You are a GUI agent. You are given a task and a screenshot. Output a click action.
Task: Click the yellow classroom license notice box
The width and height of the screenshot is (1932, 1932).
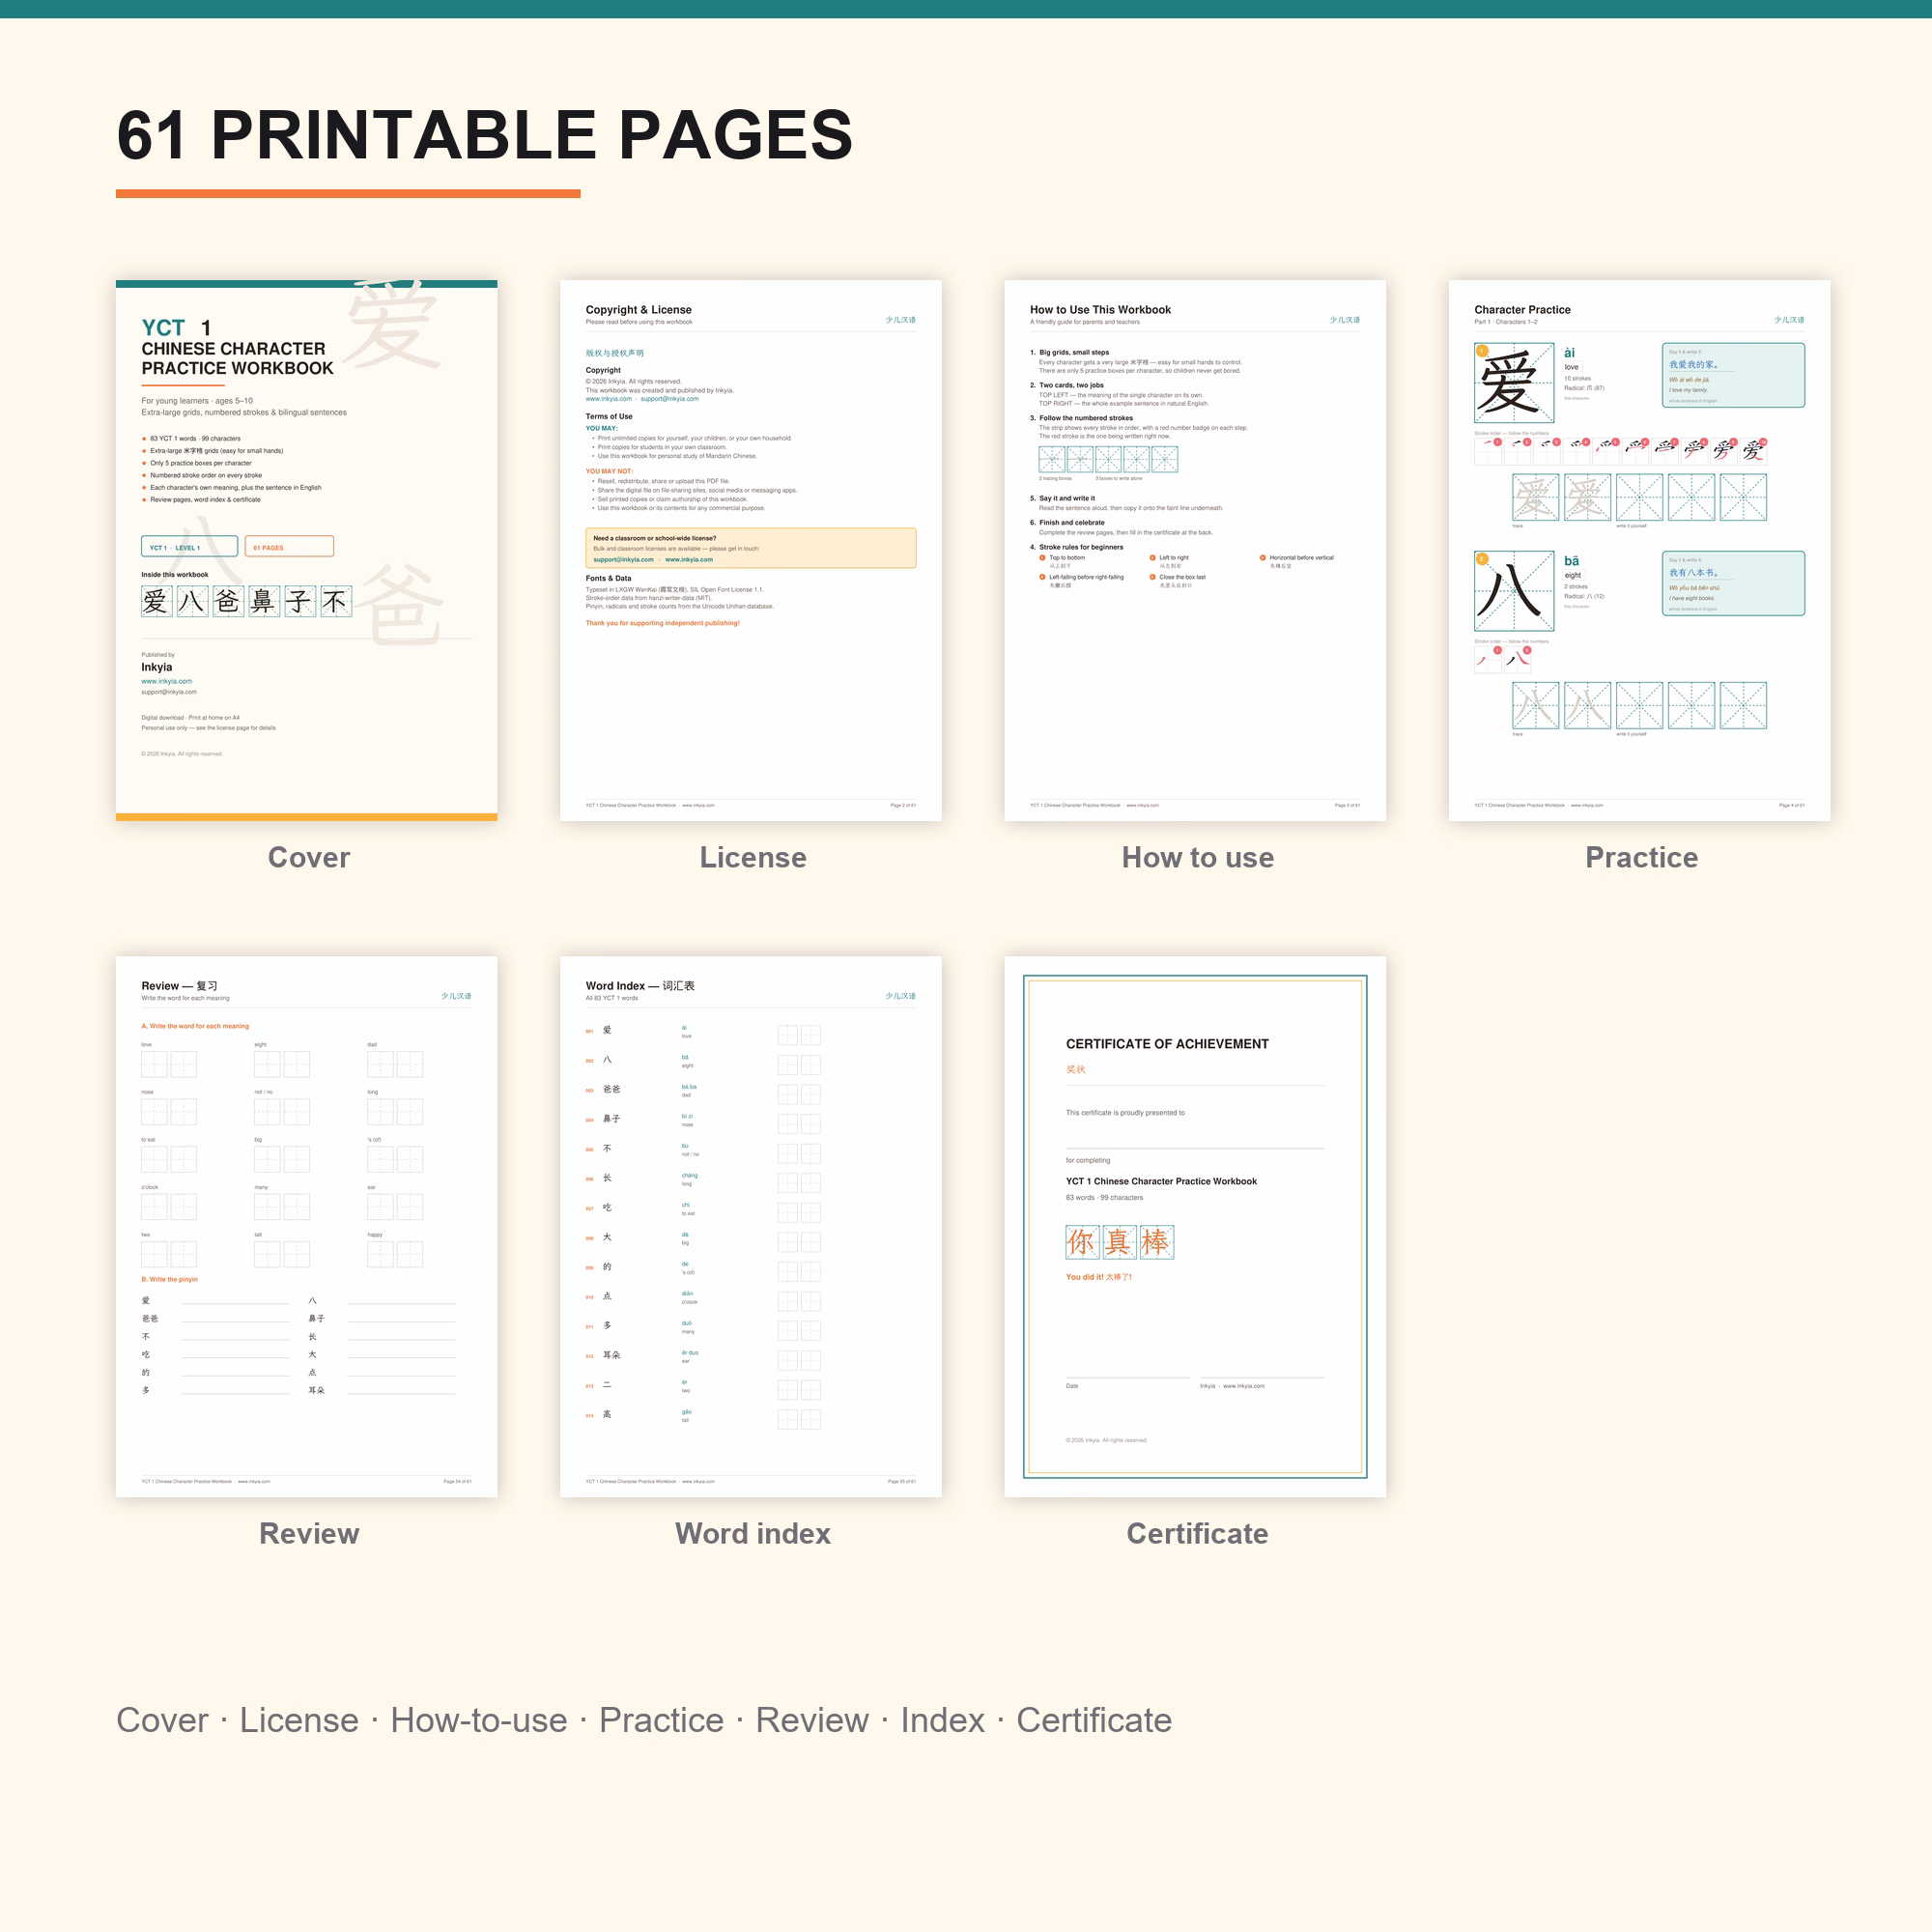[750, 548]
